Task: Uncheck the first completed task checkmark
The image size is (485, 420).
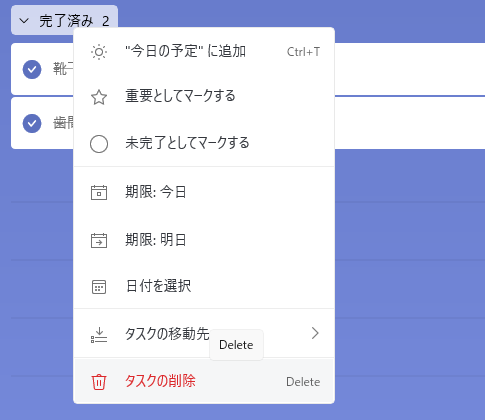Action: 32,69
